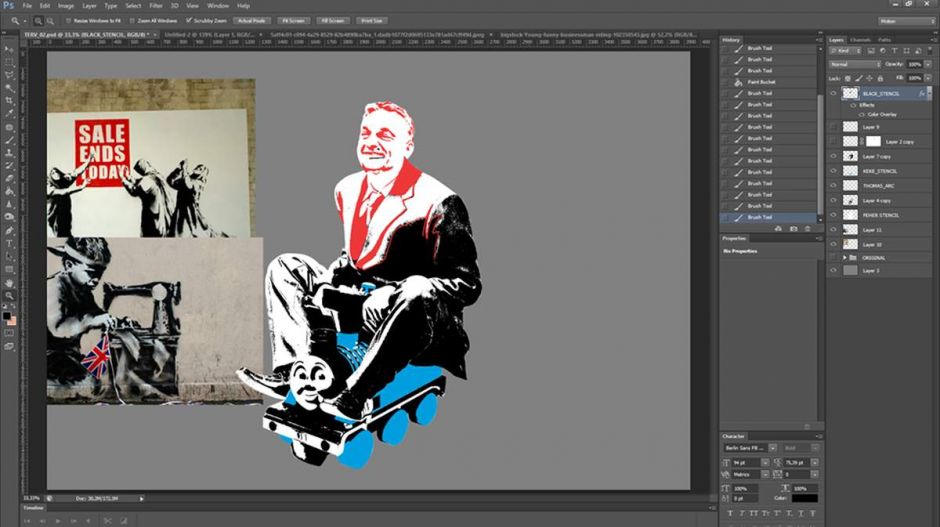Click the foreground color swatch in toolbox

[7, 316]
